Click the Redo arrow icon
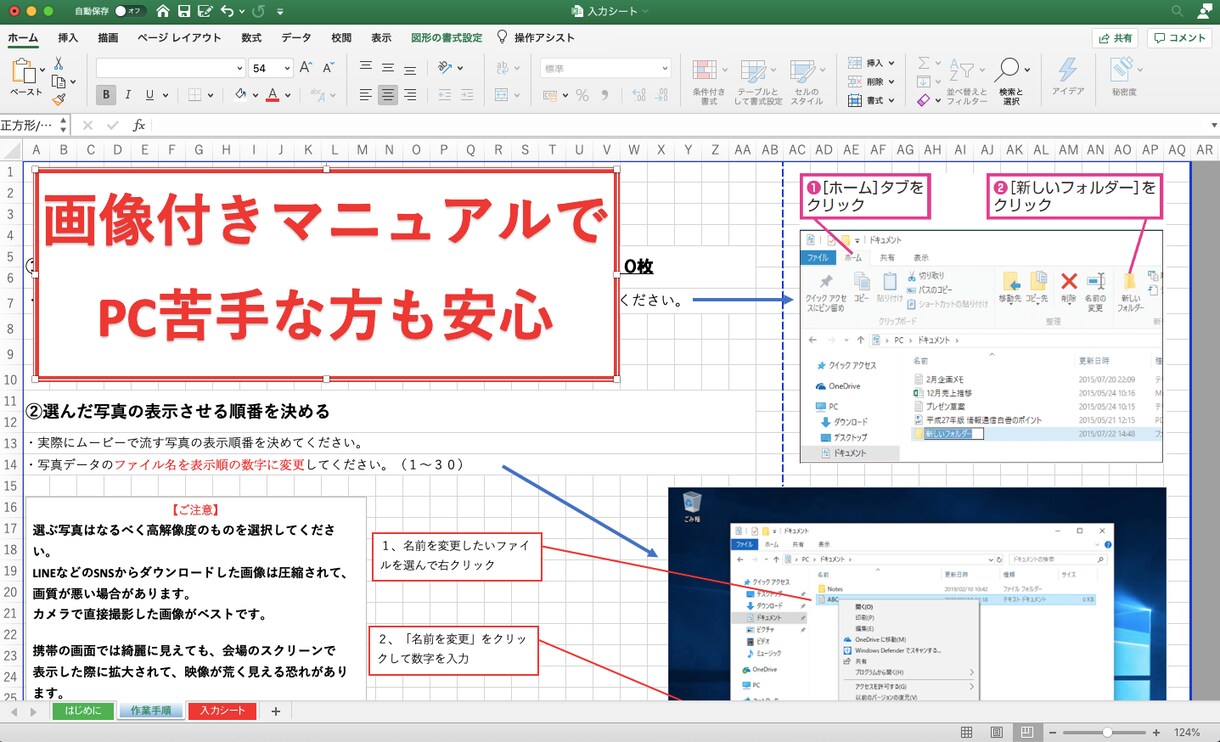The image size is (1220, 742). [x=259, y=11]
